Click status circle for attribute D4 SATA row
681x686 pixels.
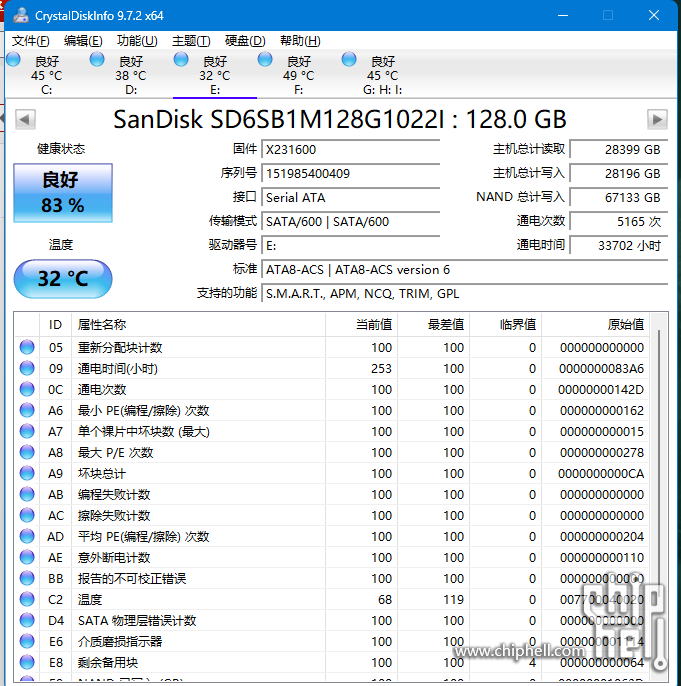click(27, 620)
